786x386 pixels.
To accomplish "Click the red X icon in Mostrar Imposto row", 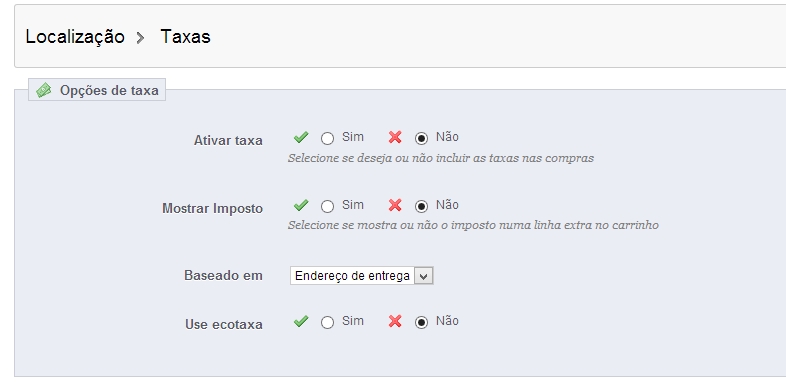I will click(395, 205).
